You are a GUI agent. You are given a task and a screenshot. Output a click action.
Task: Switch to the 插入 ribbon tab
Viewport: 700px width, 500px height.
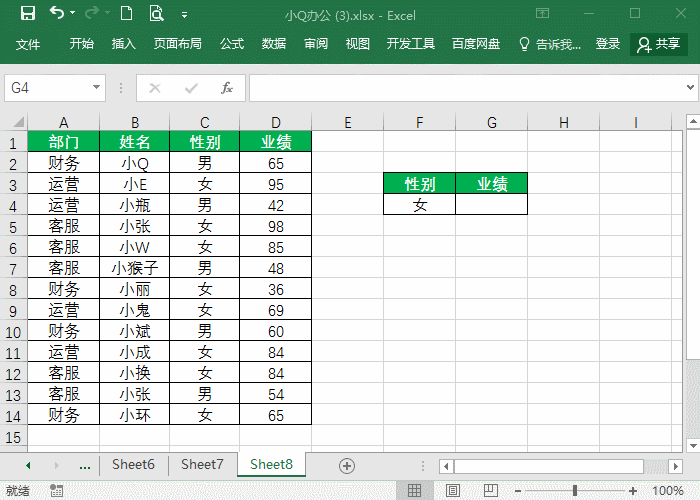coord(124,43)
